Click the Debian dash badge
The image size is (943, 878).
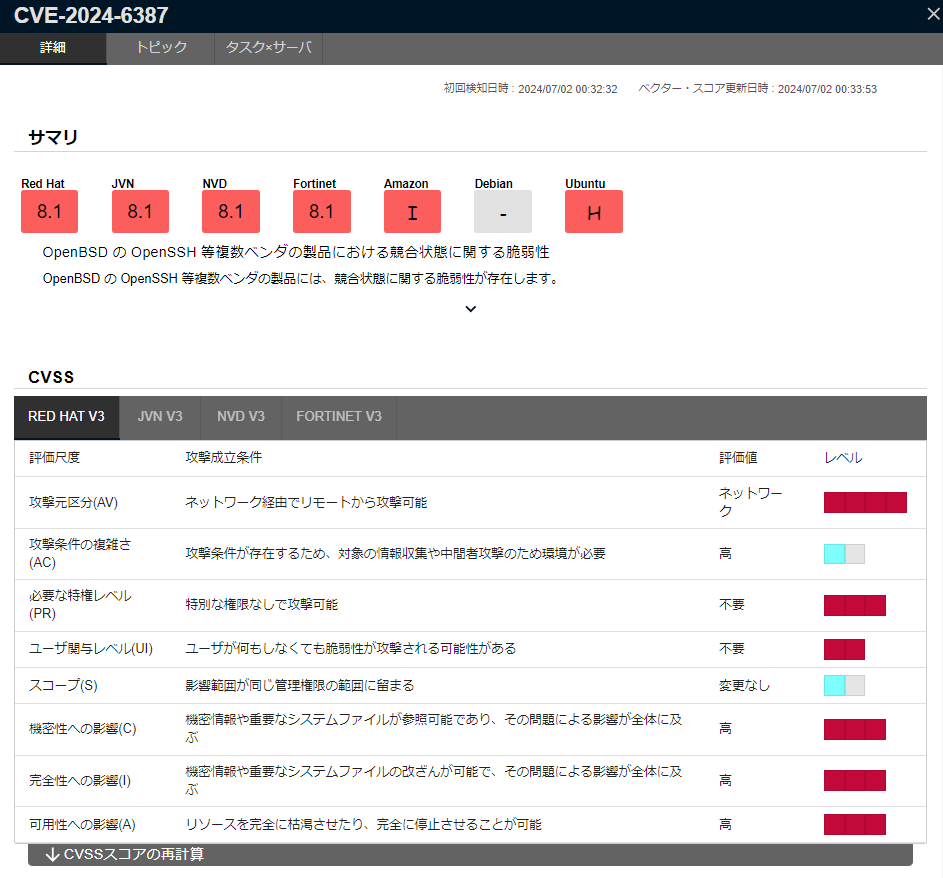point(503,211)
